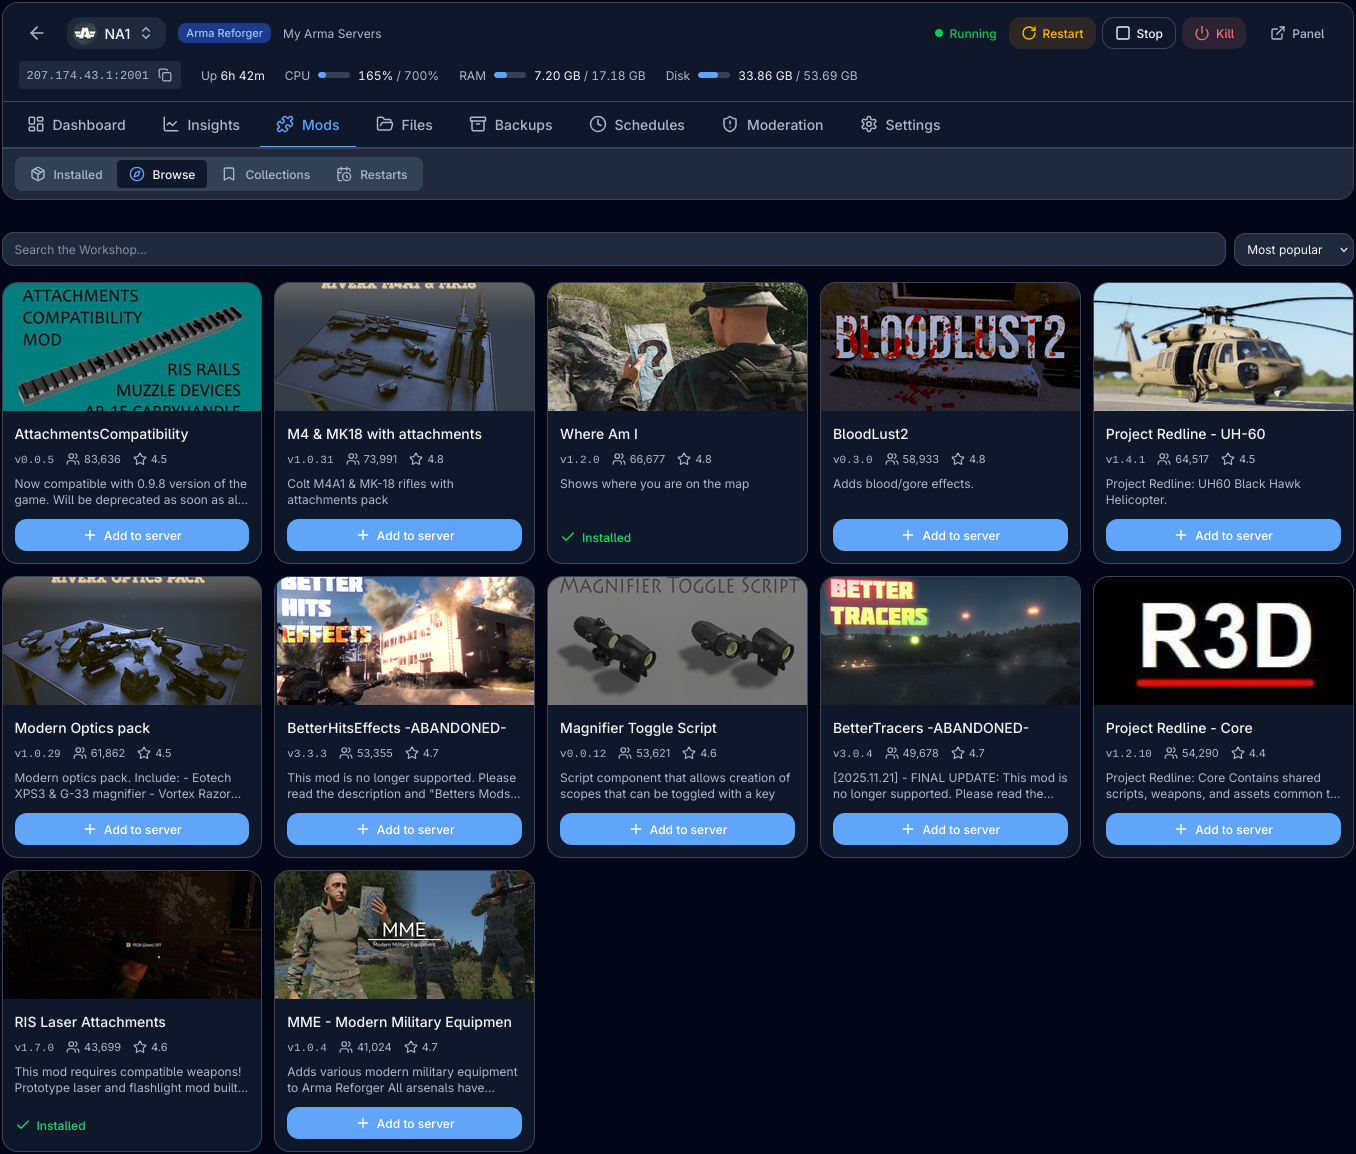Click the star rating icon on BloodLust2
The image size is (1356, 1154).
click(x=958, y=459)
